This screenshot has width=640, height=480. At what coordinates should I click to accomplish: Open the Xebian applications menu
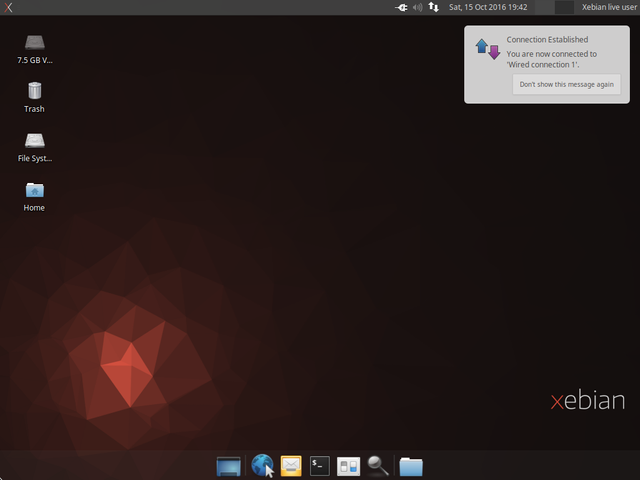coord(8,7)
